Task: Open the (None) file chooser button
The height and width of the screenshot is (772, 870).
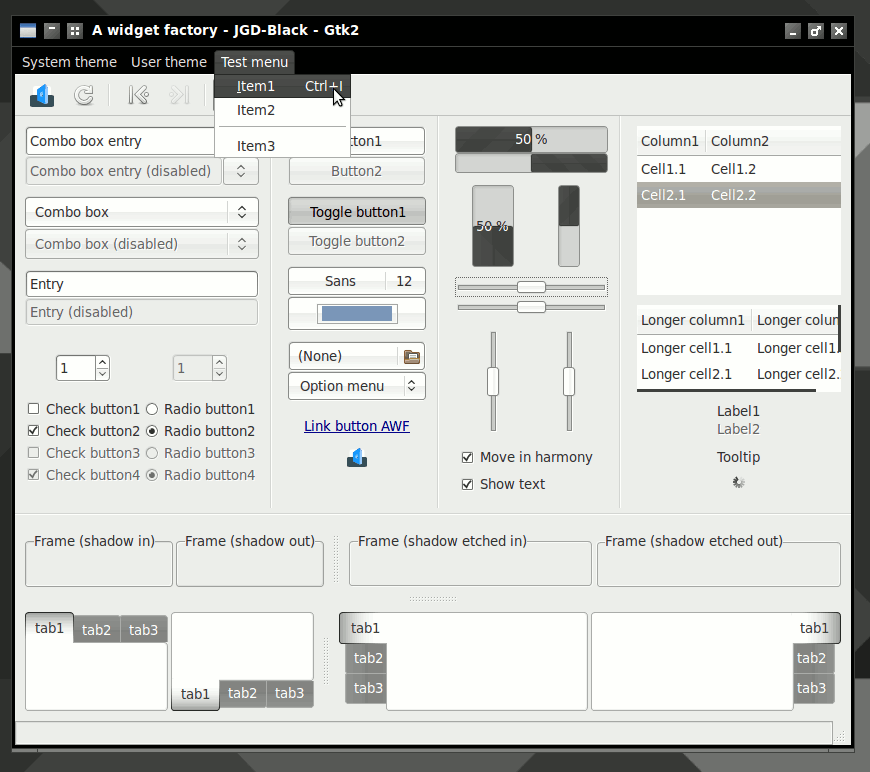Action: [357, 356]
